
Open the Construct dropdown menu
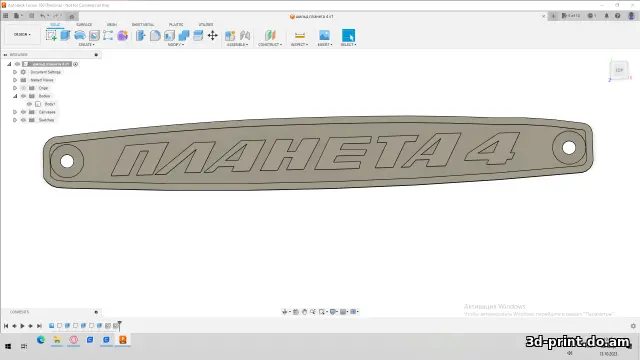(270, 44)
